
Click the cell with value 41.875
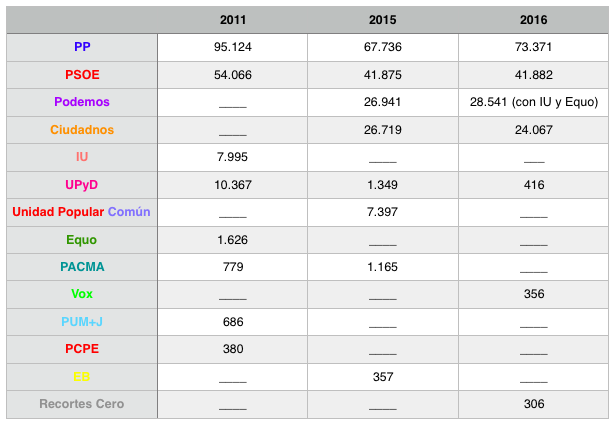pos(382,75)
